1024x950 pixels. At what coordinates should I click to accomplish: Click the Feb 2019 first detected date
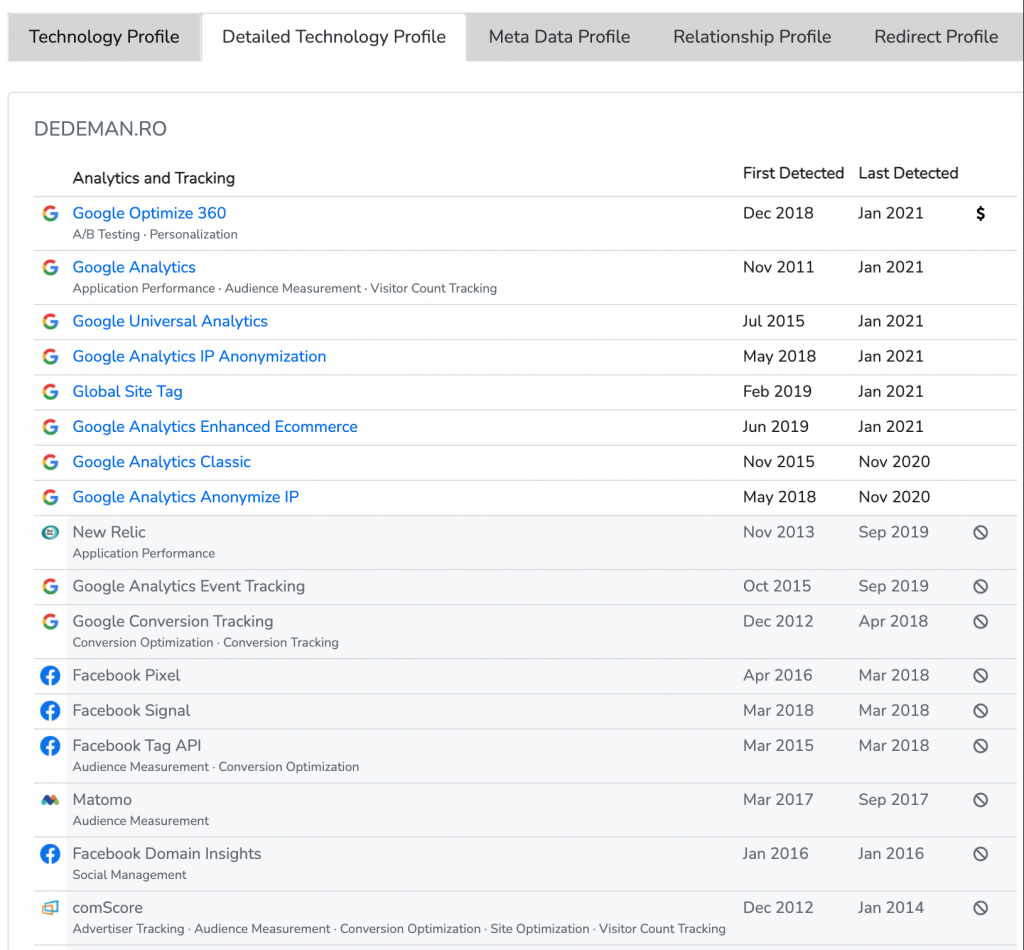777,392
